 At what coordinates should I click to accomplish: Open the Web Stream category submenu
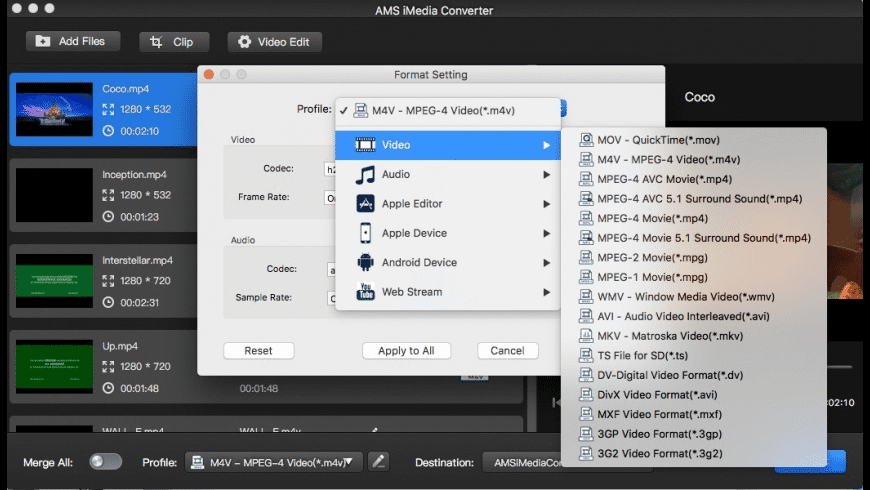coord(448,292)
